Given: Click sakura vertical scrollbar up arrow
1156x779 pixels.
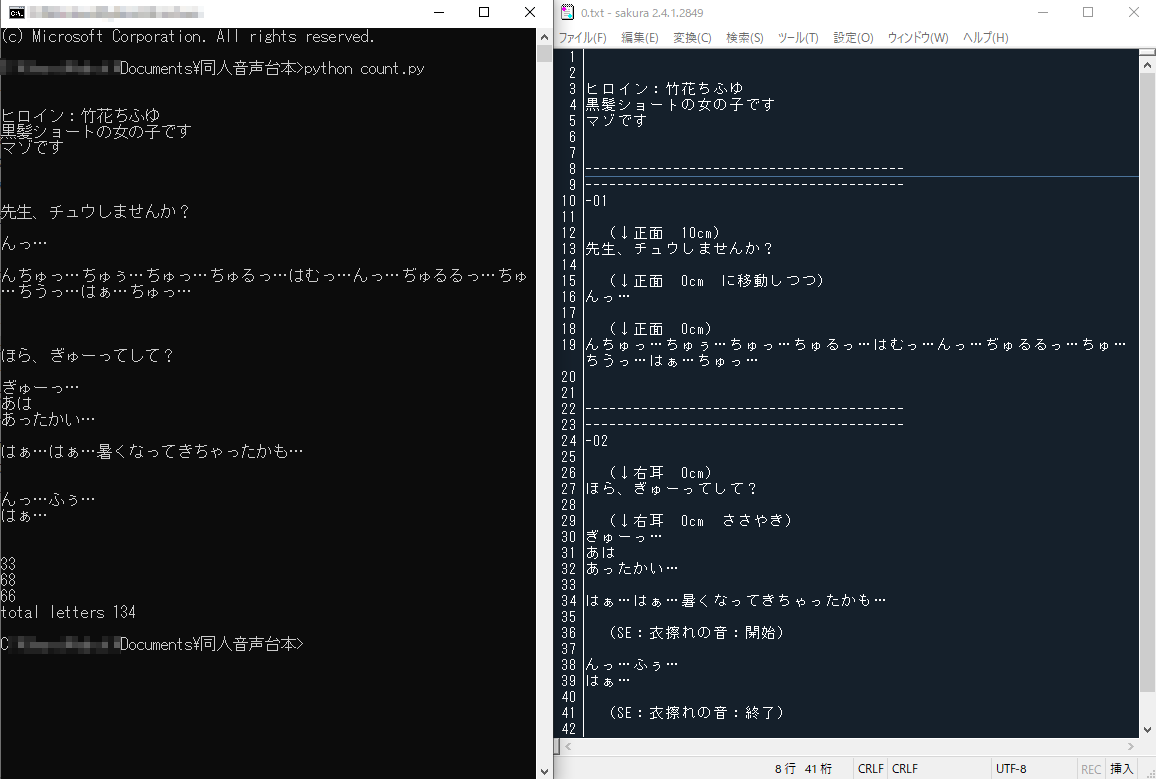Looking at the screenshot, I should pyautogui.click(x=1147, y=65).
